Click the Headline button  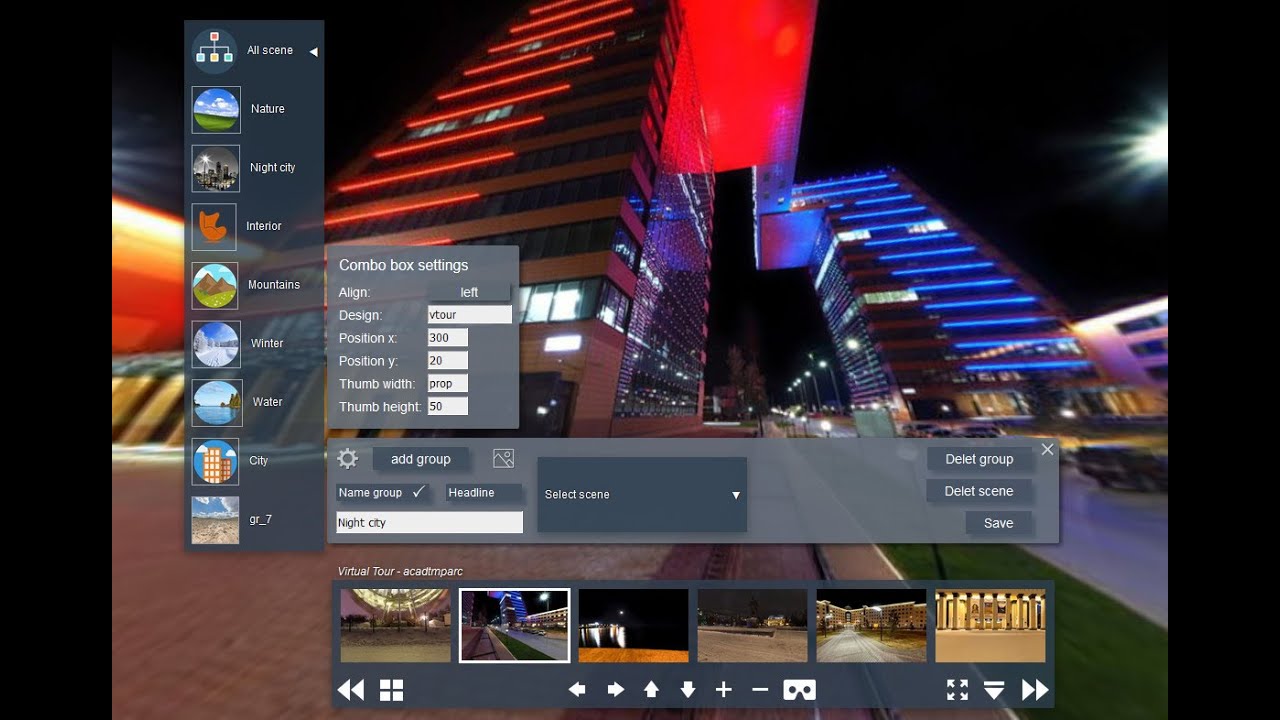pos(484,493)
